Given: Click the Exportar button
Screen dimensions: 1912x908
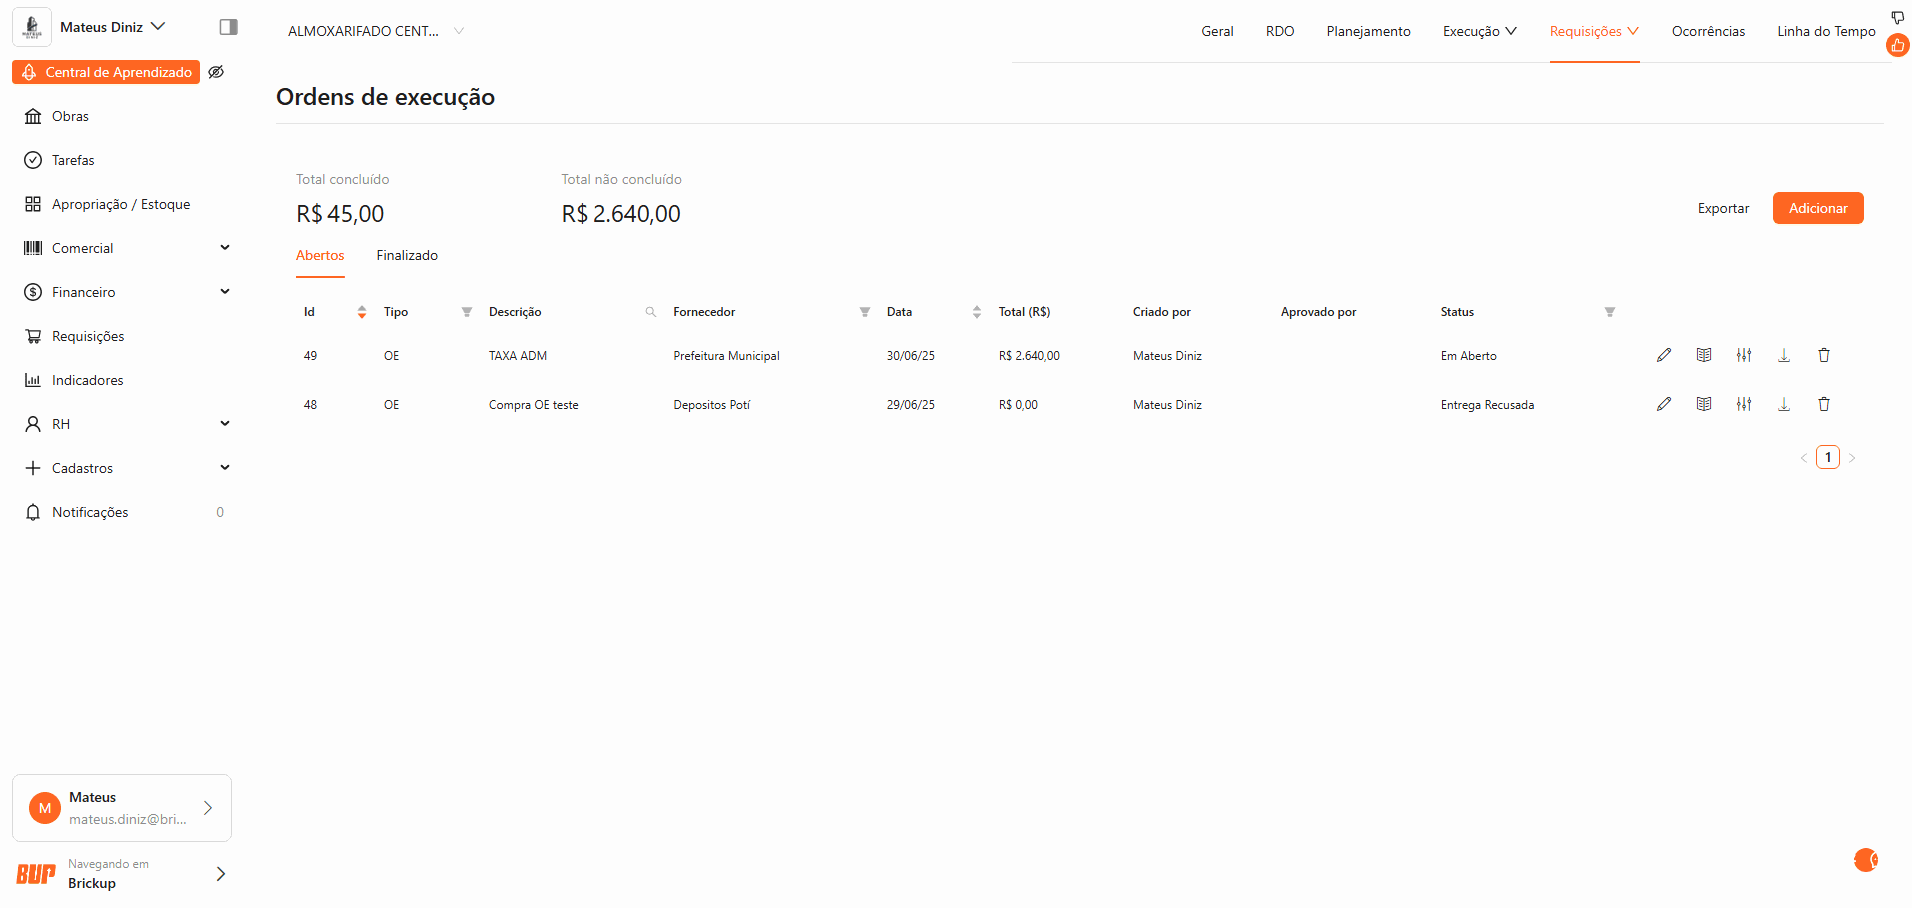Looking at the screenshot, I should (1723, 208).
